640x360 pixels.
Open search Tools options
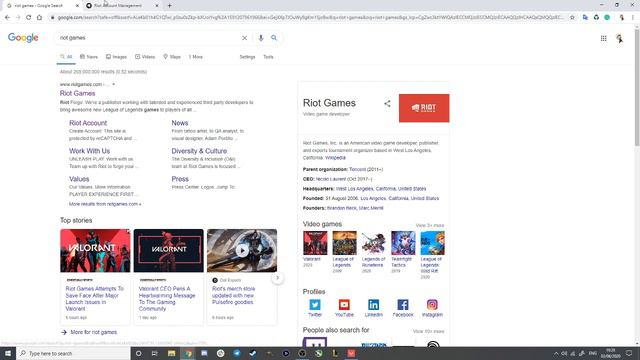[268, 57]
